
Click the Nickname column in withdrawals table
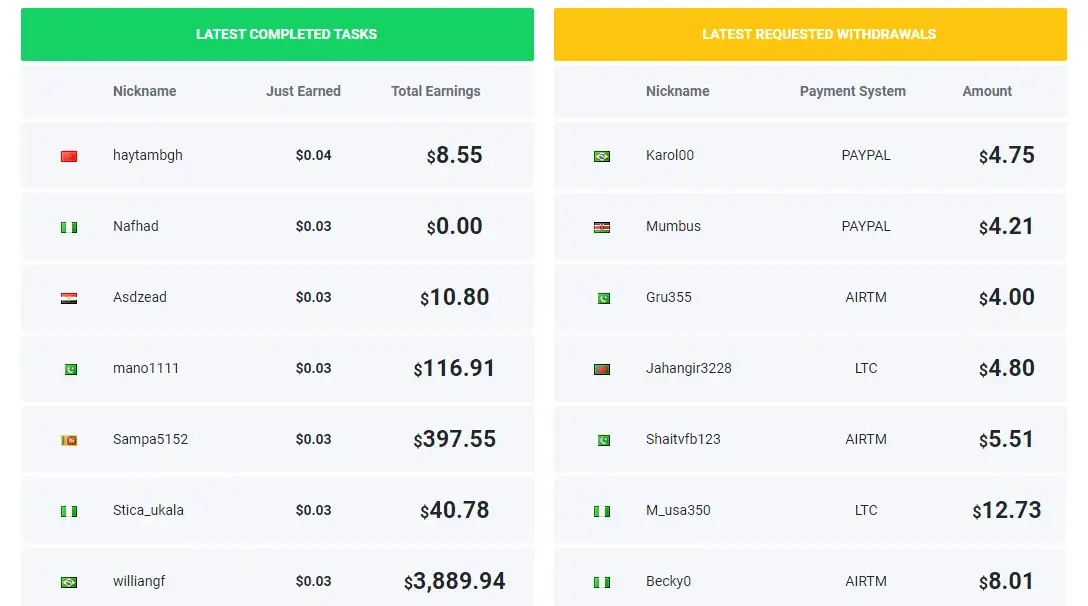(x=677, y=91)
